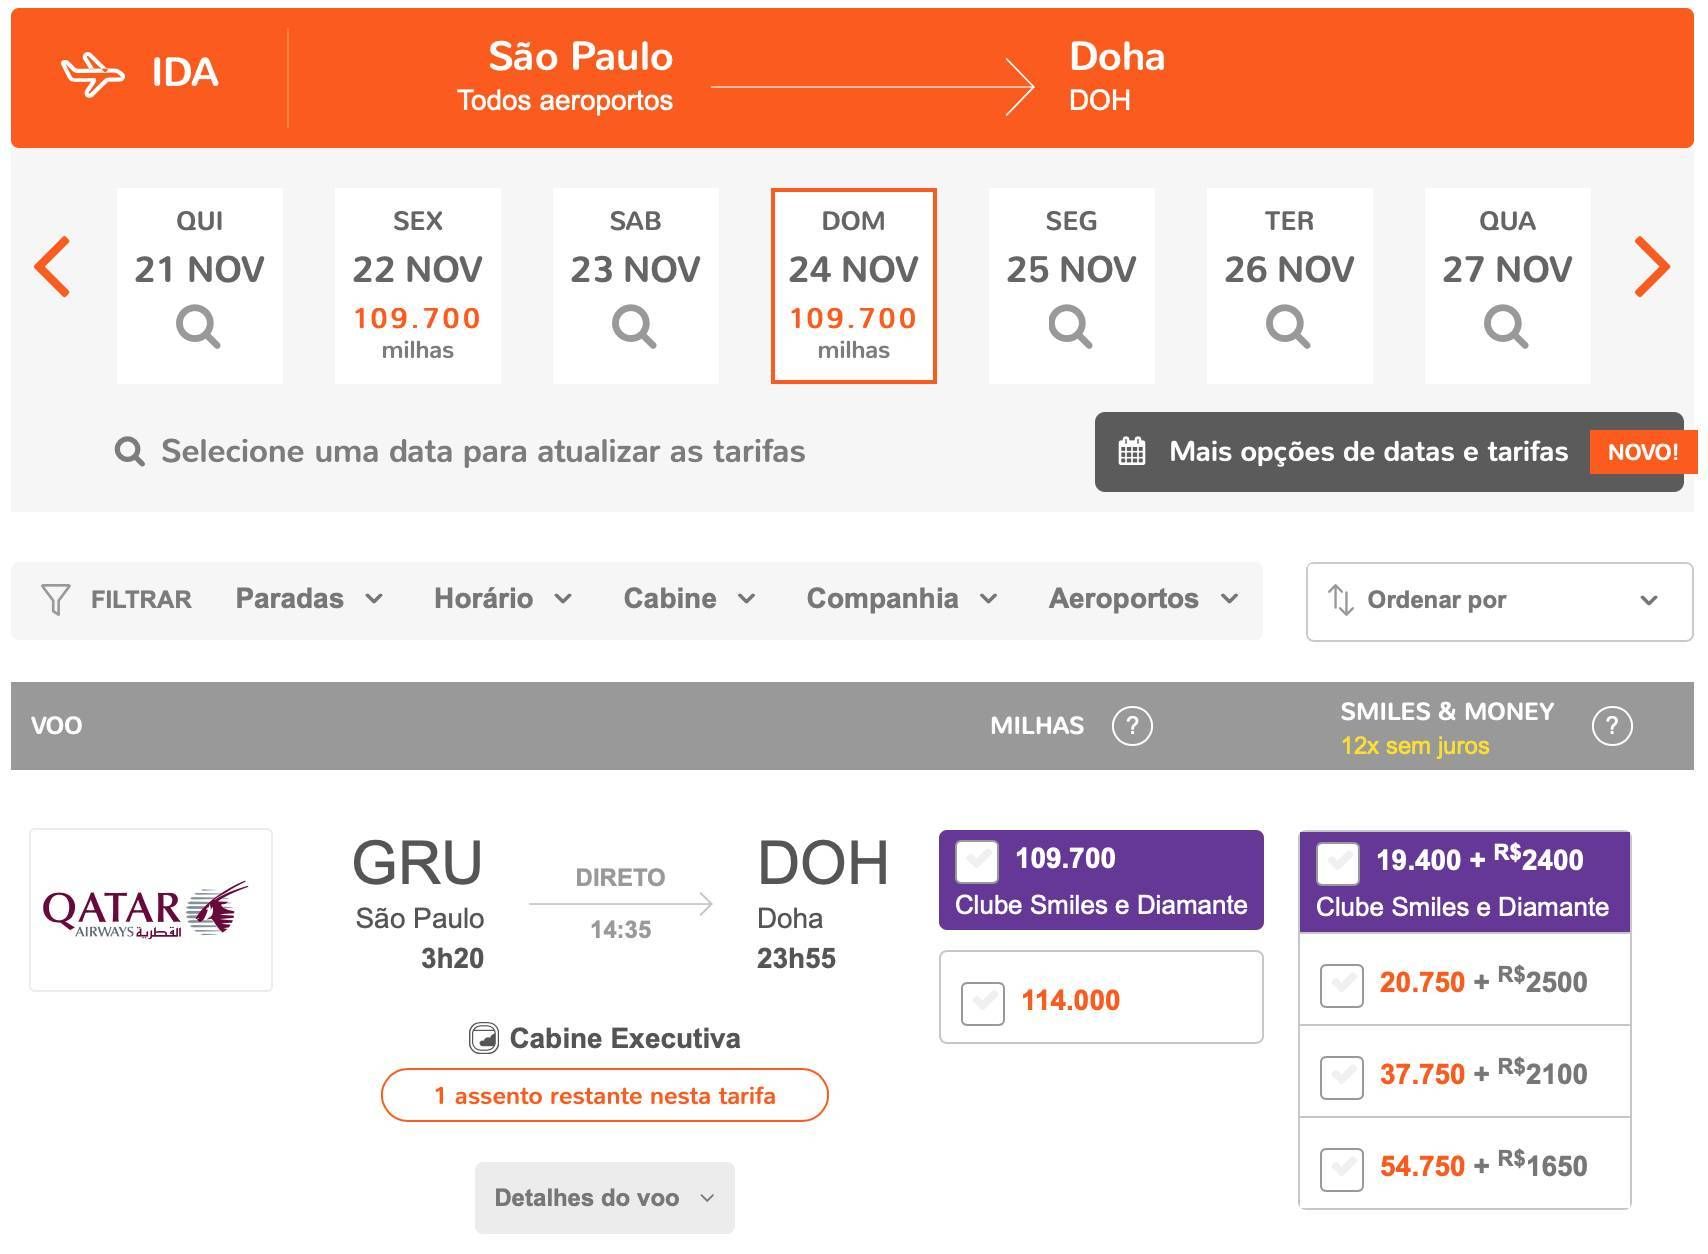
Task: Open the Milhas help question icon
Action: point(1132,726)
